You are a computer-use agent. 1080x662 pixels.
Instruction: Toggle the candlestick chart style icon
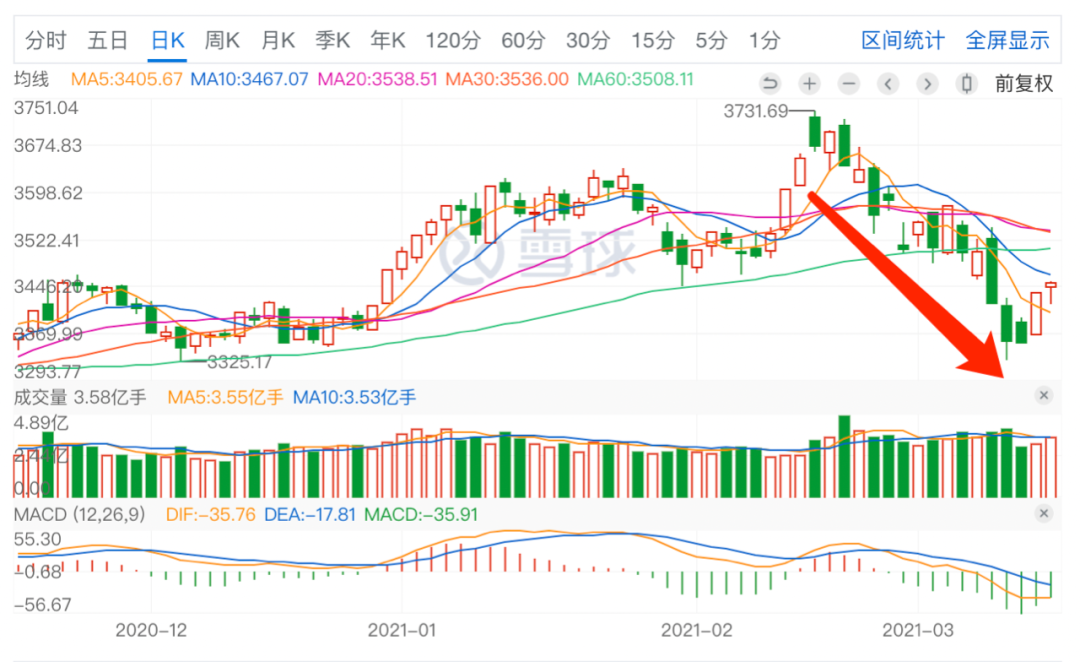[x=966, y=83]
